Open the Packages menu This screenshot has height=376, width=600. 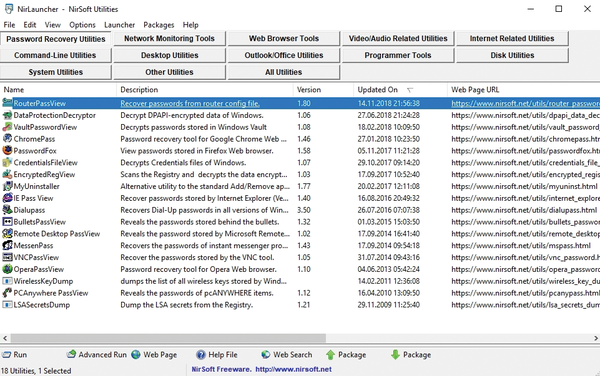(x=159, y=25)
